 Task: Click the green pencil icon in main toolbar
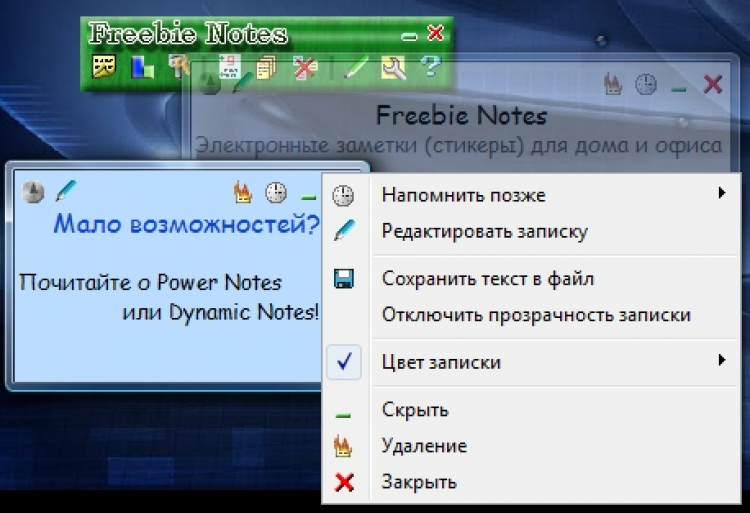[x=356, y=67]
